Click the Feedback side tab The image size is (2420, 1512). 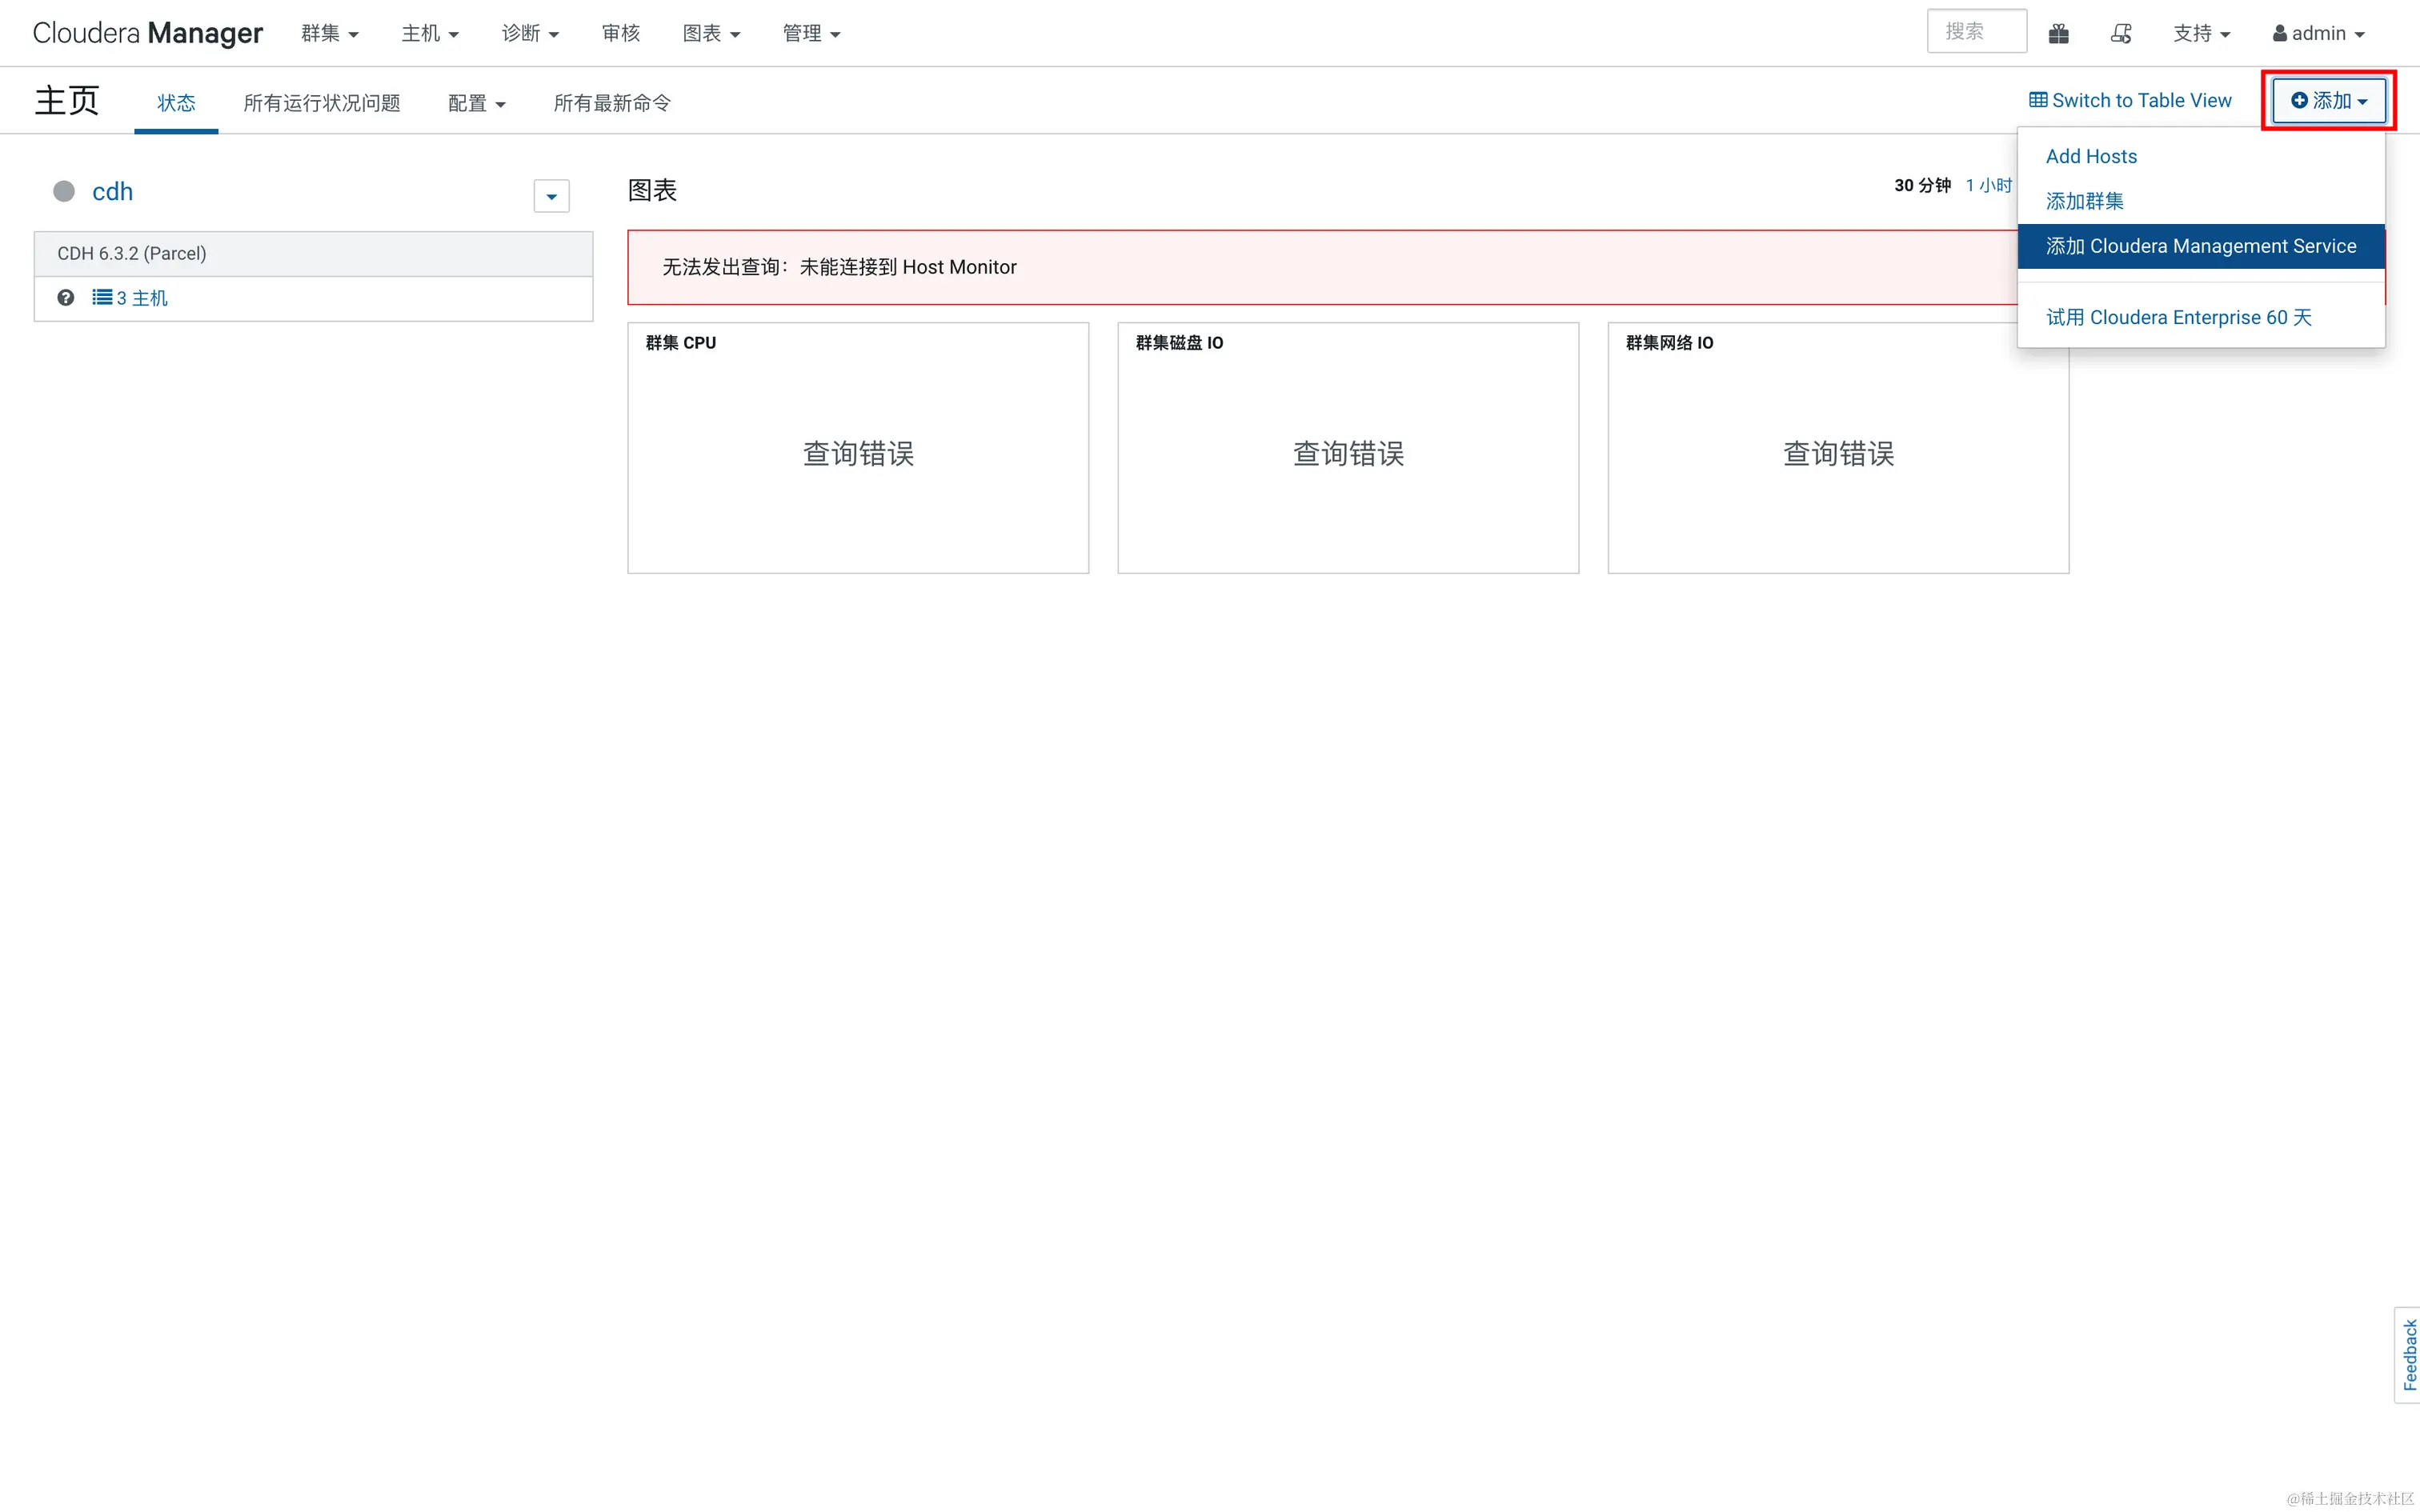coord(2408,1354)
